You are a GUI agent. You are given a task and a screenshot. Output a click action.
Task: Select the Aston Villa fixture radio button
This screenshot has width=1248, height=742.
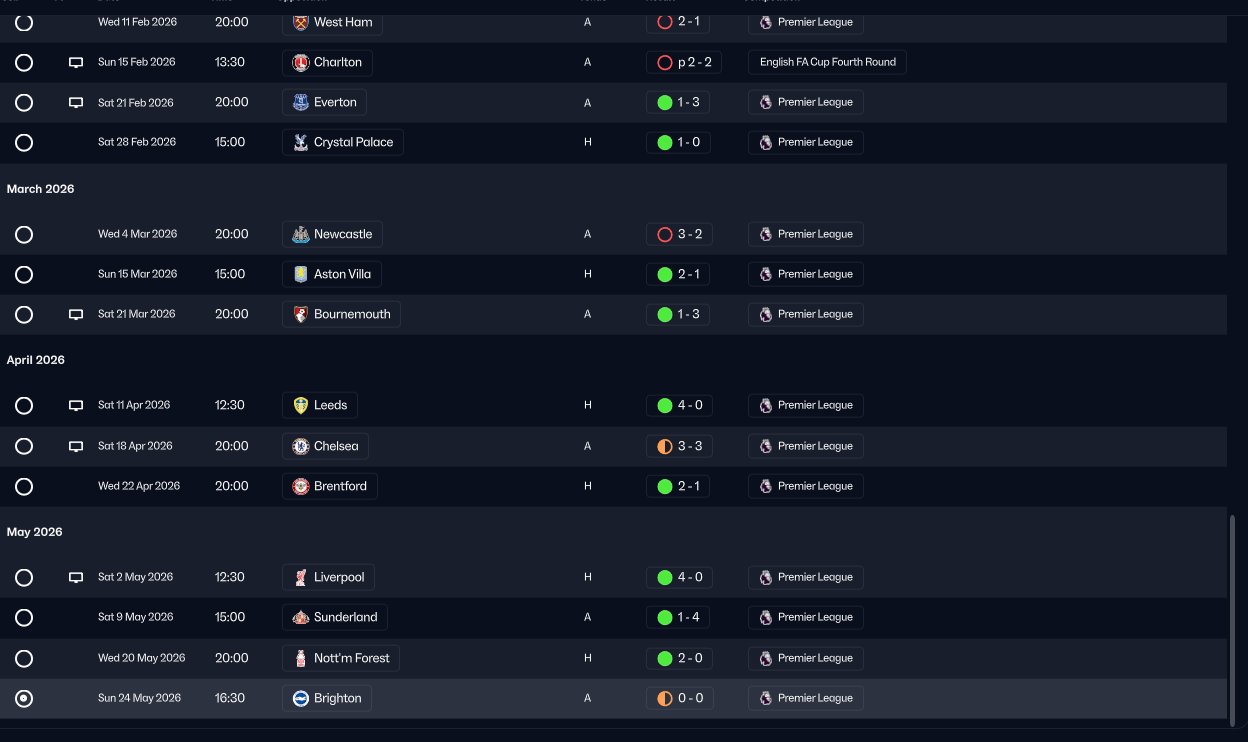[x=24, y=274]
